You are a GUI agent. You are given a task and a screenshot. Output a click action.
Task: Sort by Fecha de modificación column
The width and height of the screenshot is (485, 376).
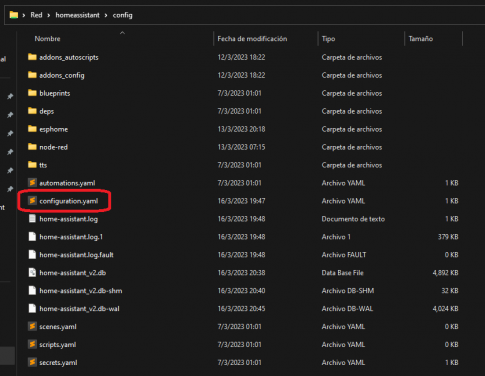pyautogui.click(x=252, y=39)
